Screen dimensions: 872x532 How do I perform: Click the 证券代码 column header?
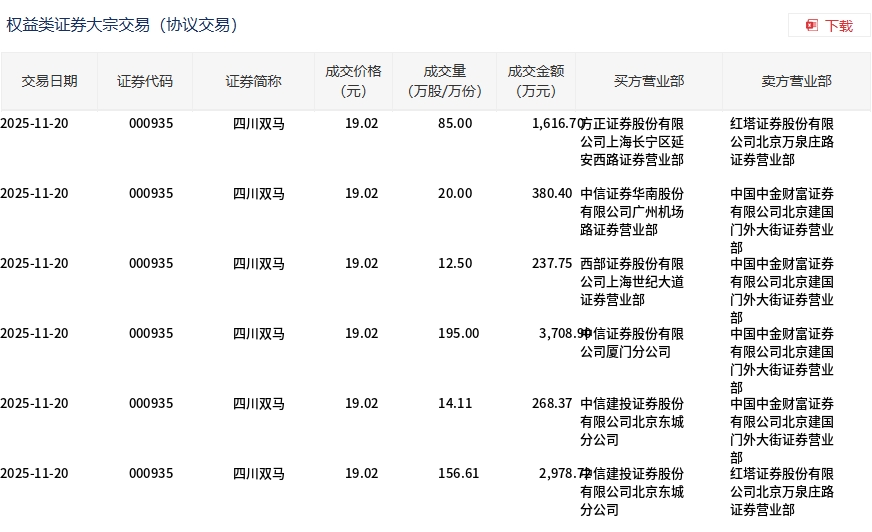pos(145,81)
